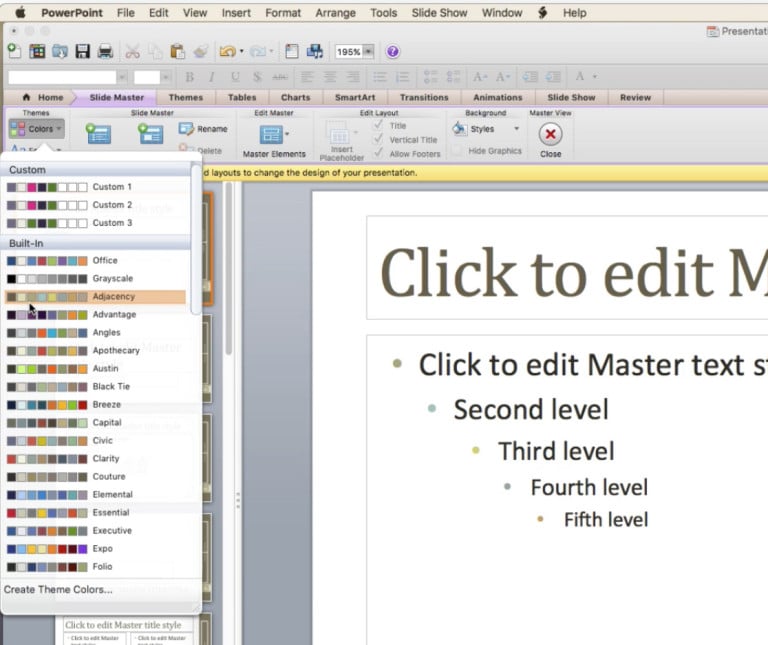Close Master View with red X
This screenshot has width=768, height=645.
click(x=550, y=134)
